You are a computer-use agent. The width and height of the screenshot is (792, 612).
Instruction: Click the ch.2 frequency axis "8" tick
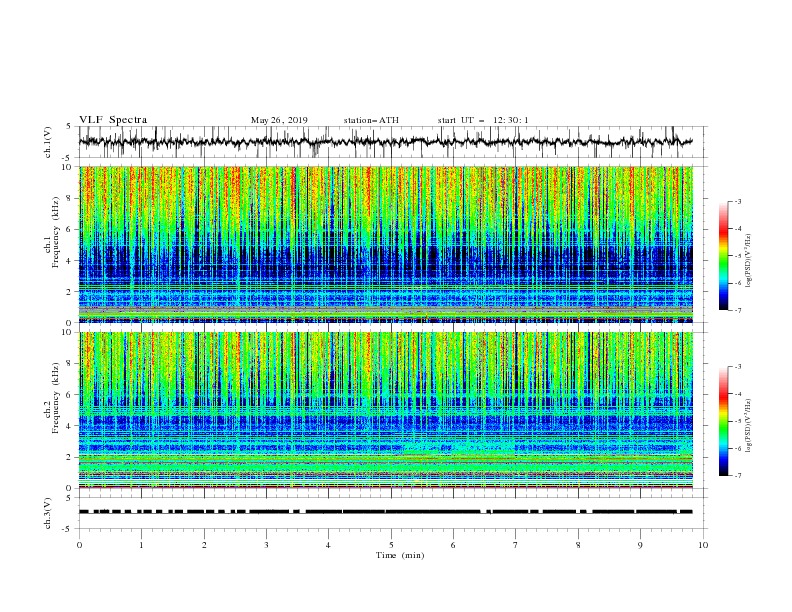(70, 364)
